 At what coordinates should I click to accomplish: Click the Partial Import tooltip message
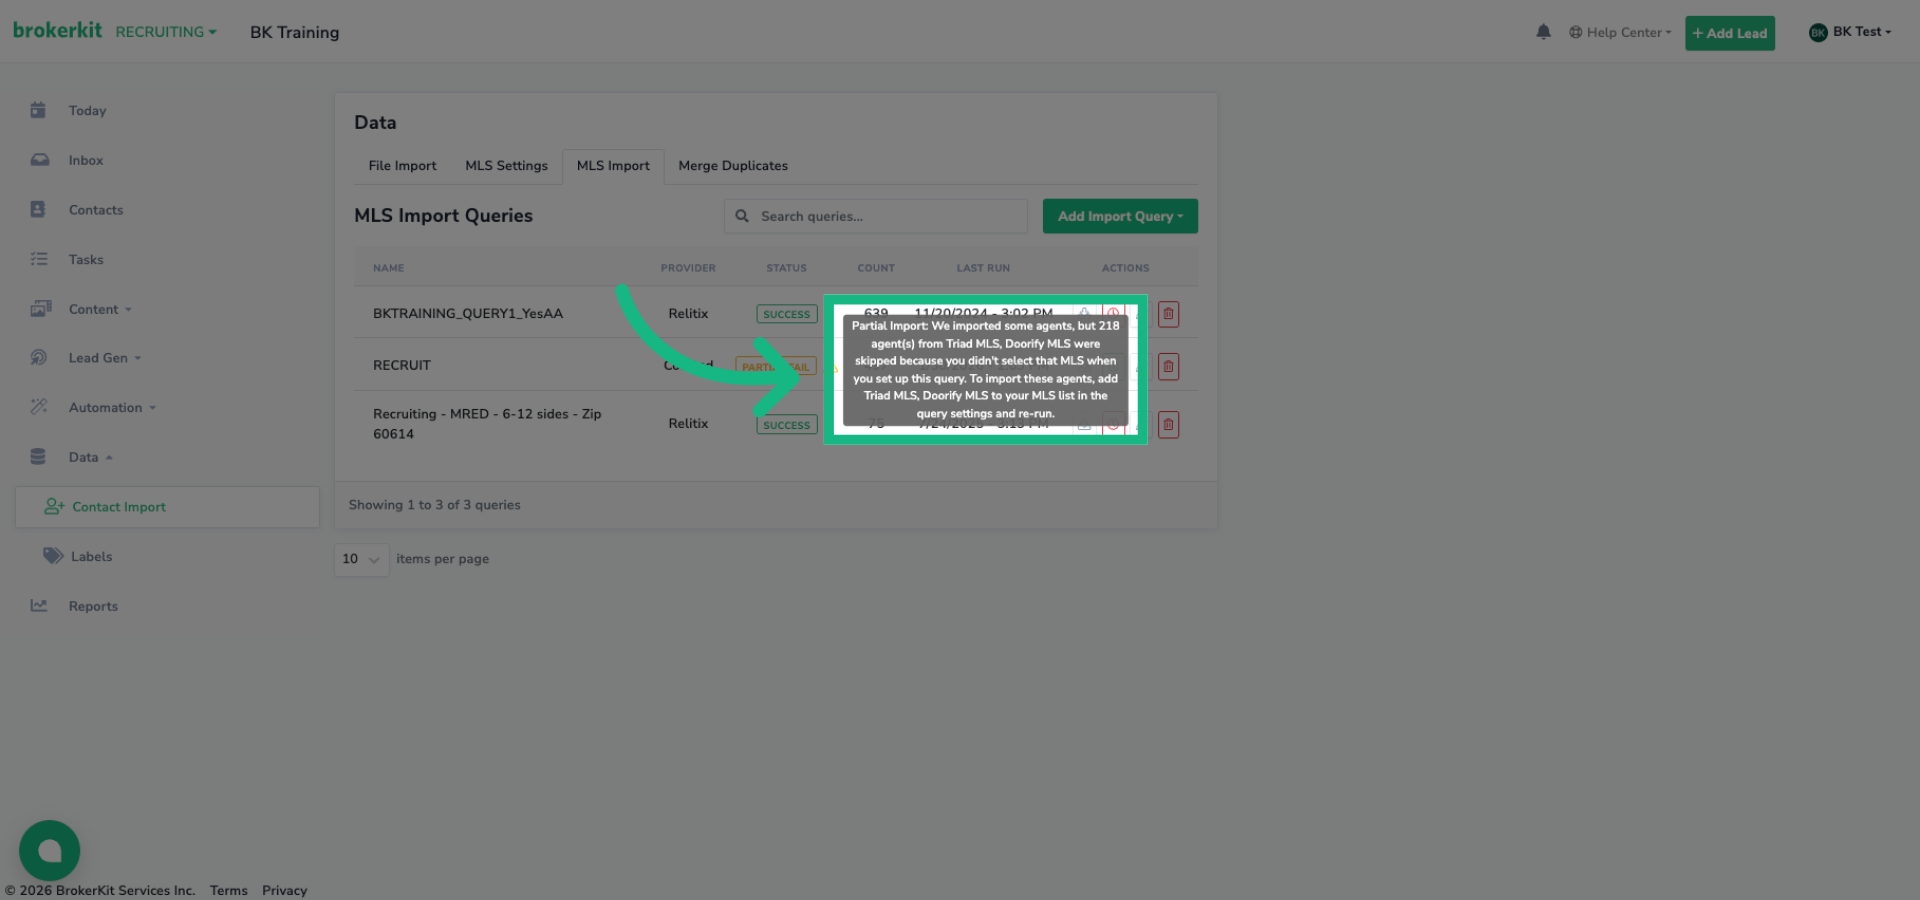click(985, 370)
